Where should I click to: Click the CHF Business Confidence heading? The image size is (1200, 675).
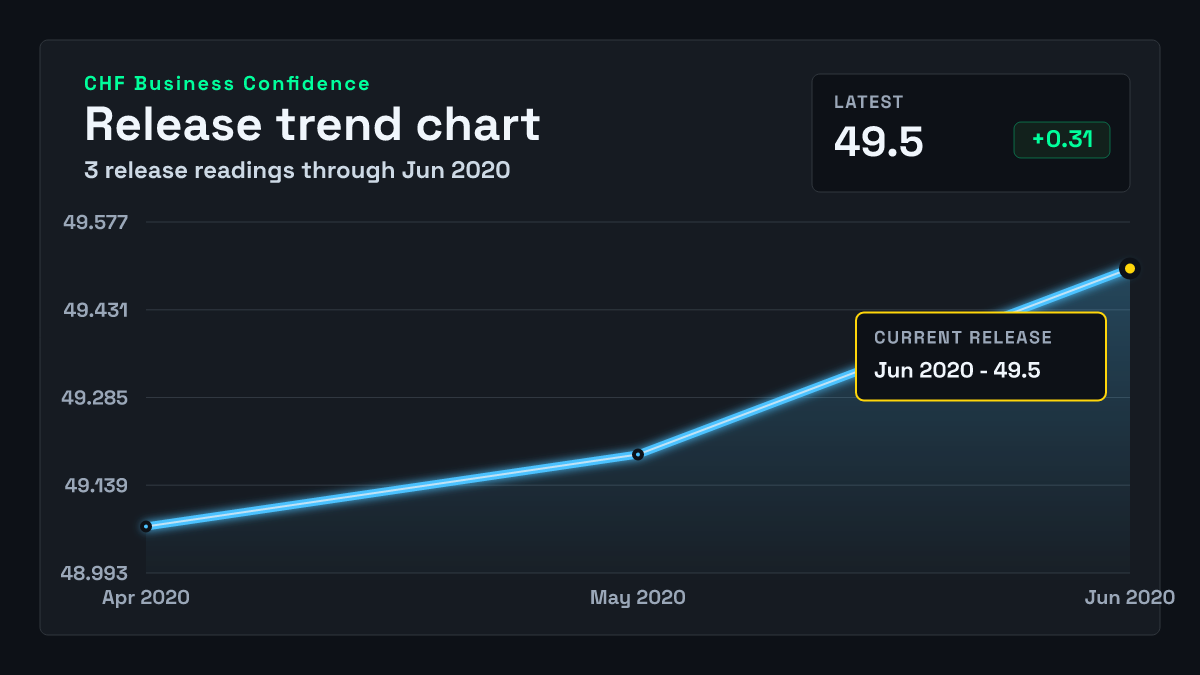[x=227, y=84]
